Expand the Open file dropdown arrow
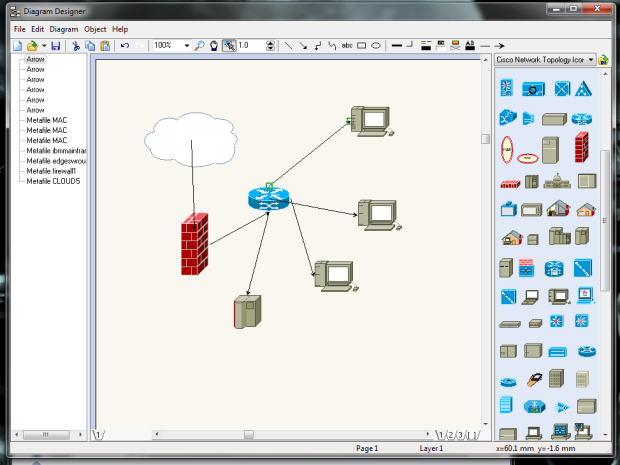 point(44,46)
